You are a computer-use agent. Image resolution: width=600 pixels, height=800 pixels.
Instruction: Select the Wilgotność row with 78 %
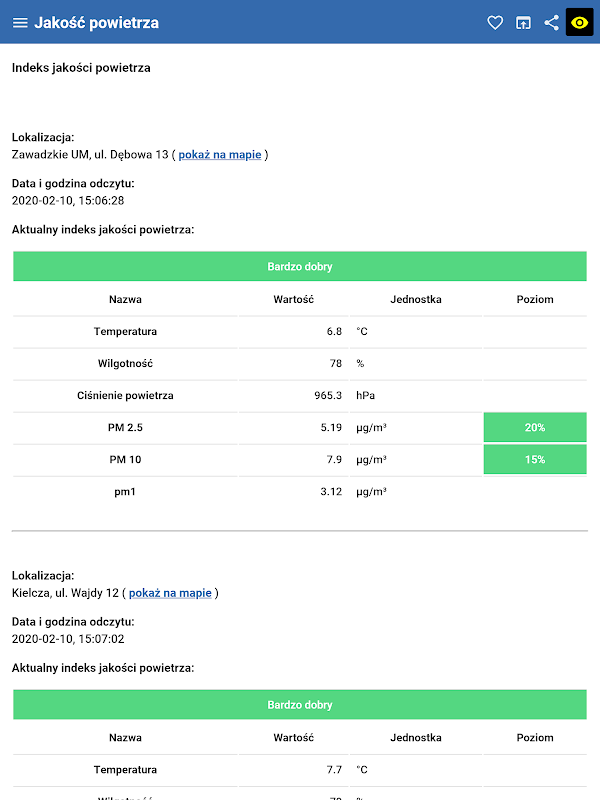pos(300,363)
